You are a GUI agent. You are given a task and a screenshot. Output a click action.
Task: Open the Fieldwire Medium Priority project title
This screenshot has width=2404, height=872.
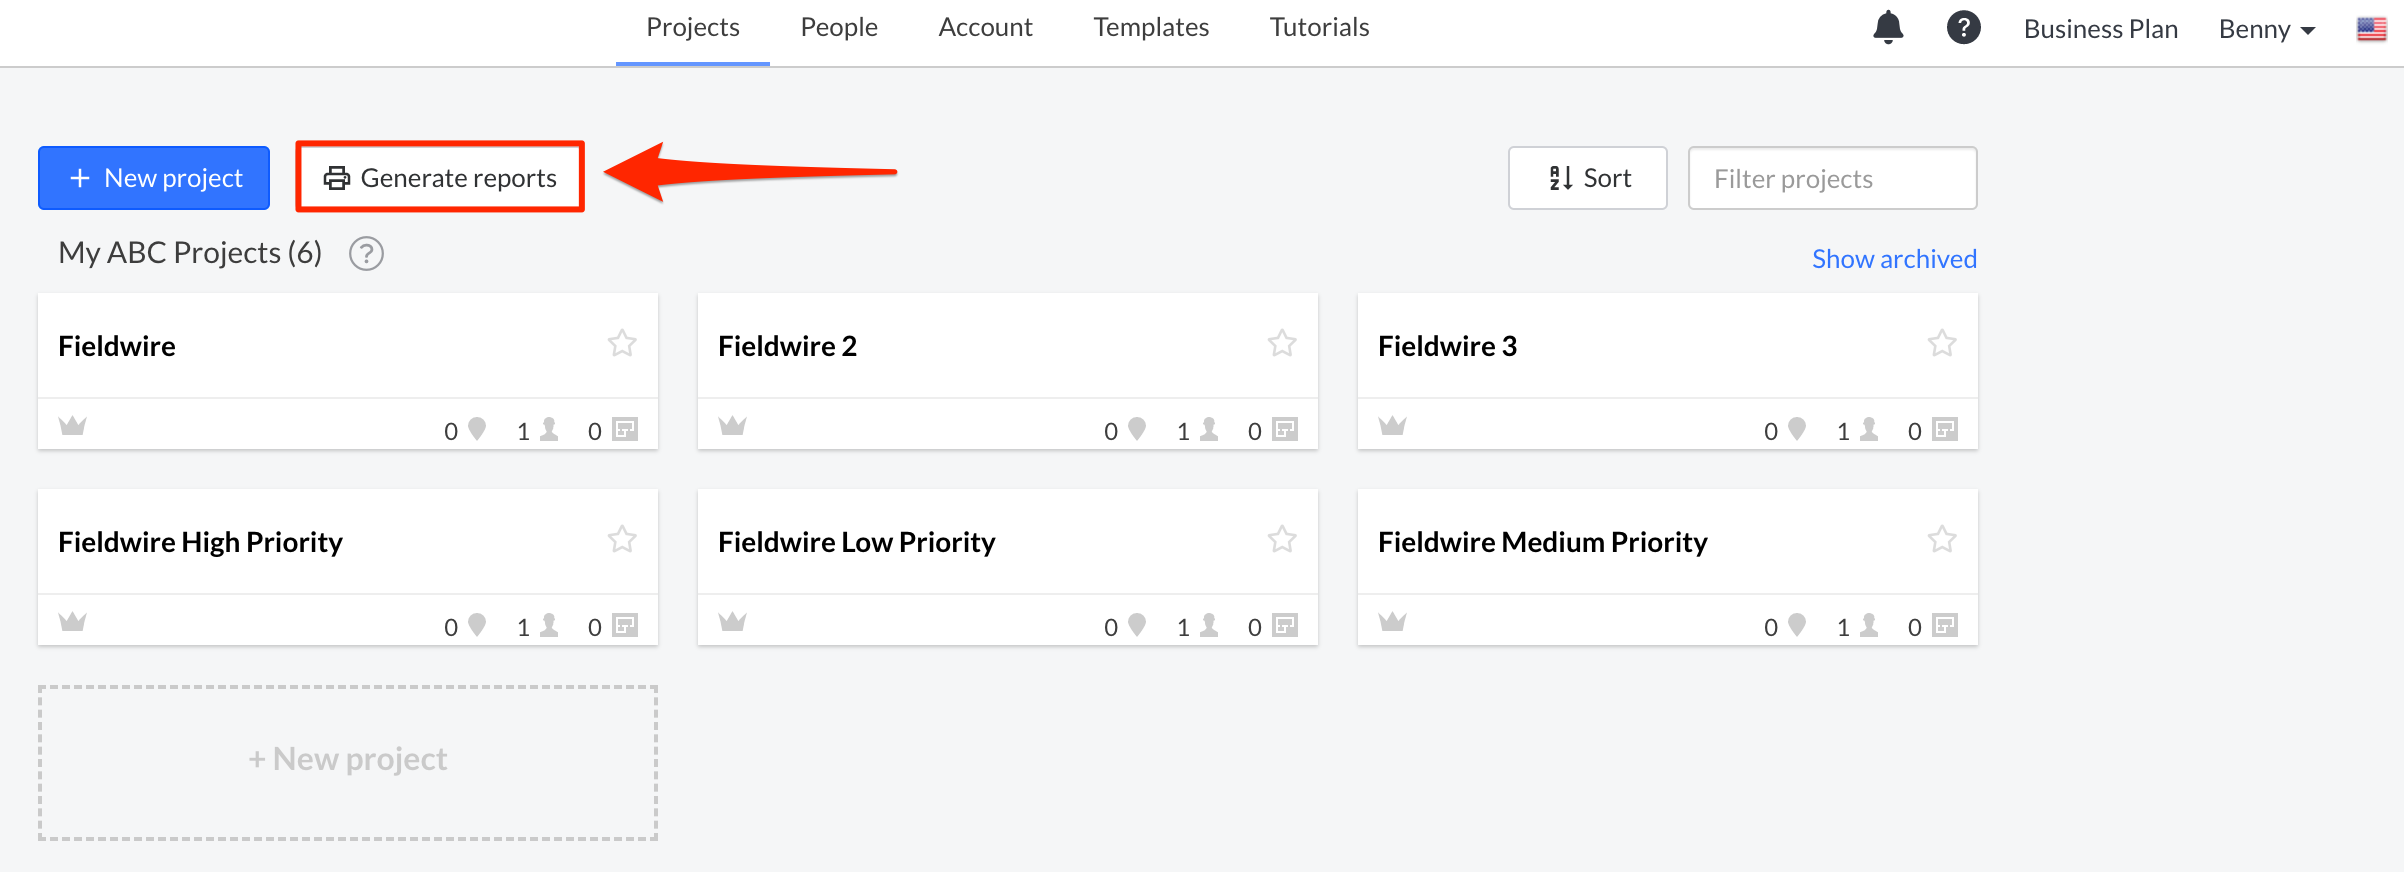(x=1543, y=542)
